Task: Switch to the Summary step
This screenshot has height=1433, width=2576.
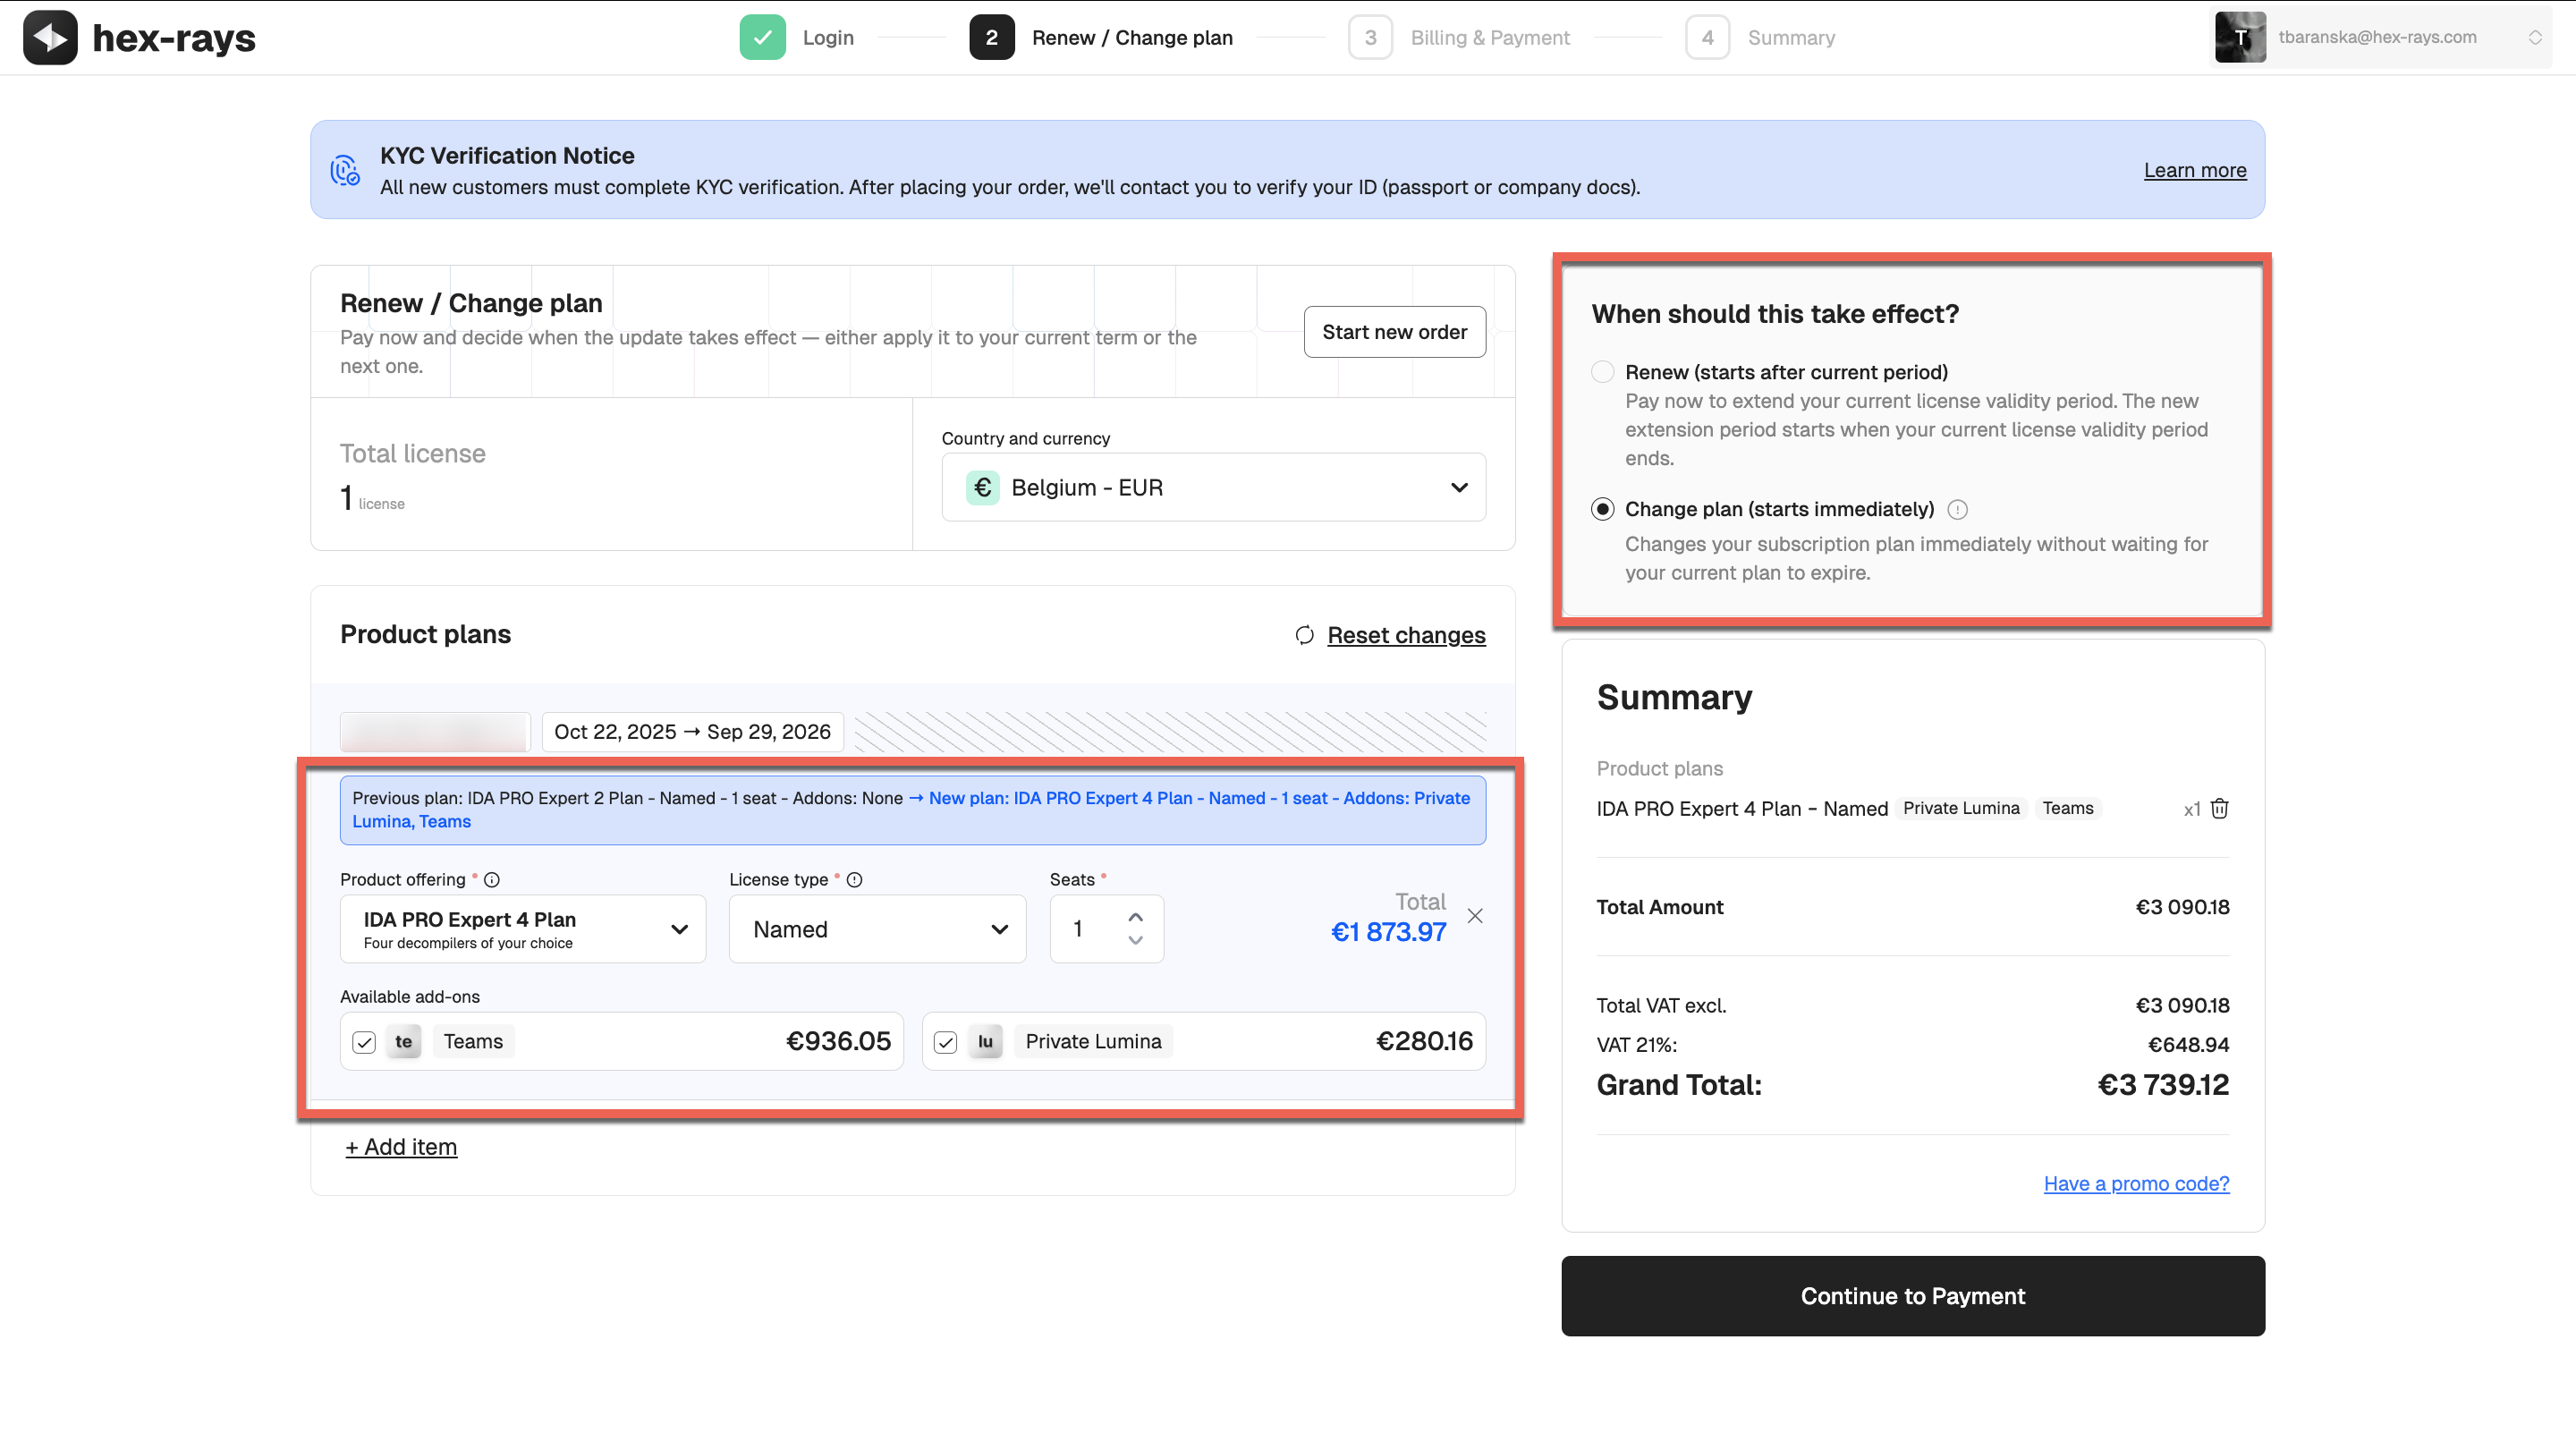Action: coord(1791,37)
